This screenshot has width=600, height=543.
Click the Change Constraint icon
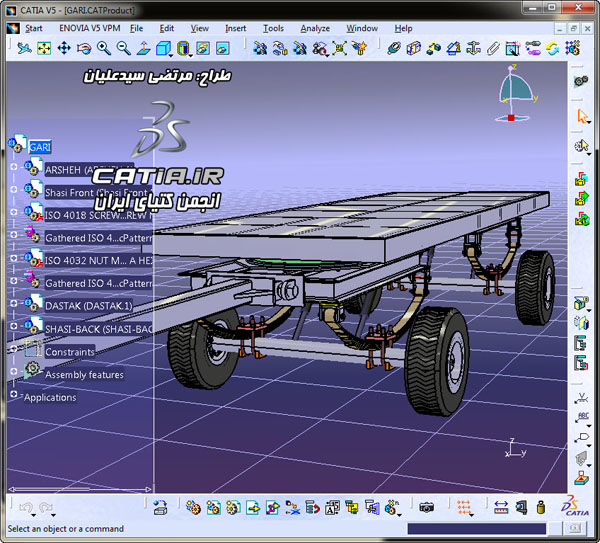553,49
